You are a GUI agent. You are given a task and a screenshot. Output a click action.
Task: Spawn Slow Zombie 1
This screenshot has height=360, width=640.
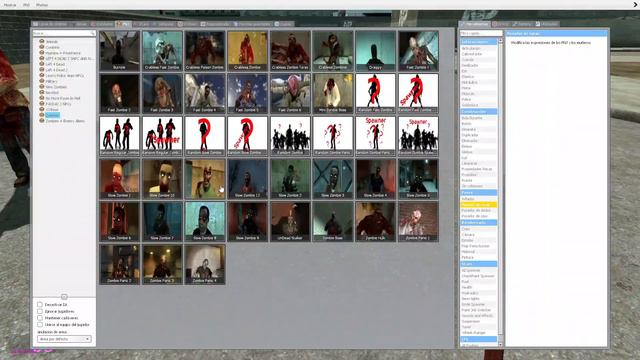point(120,179)
